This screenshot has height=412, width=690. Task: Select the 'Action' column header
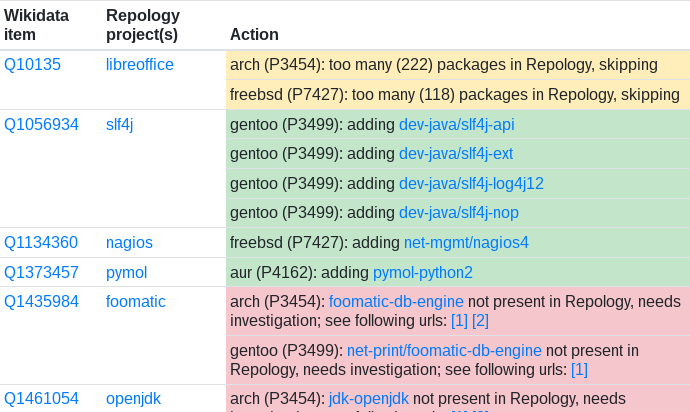click(254, 34)
